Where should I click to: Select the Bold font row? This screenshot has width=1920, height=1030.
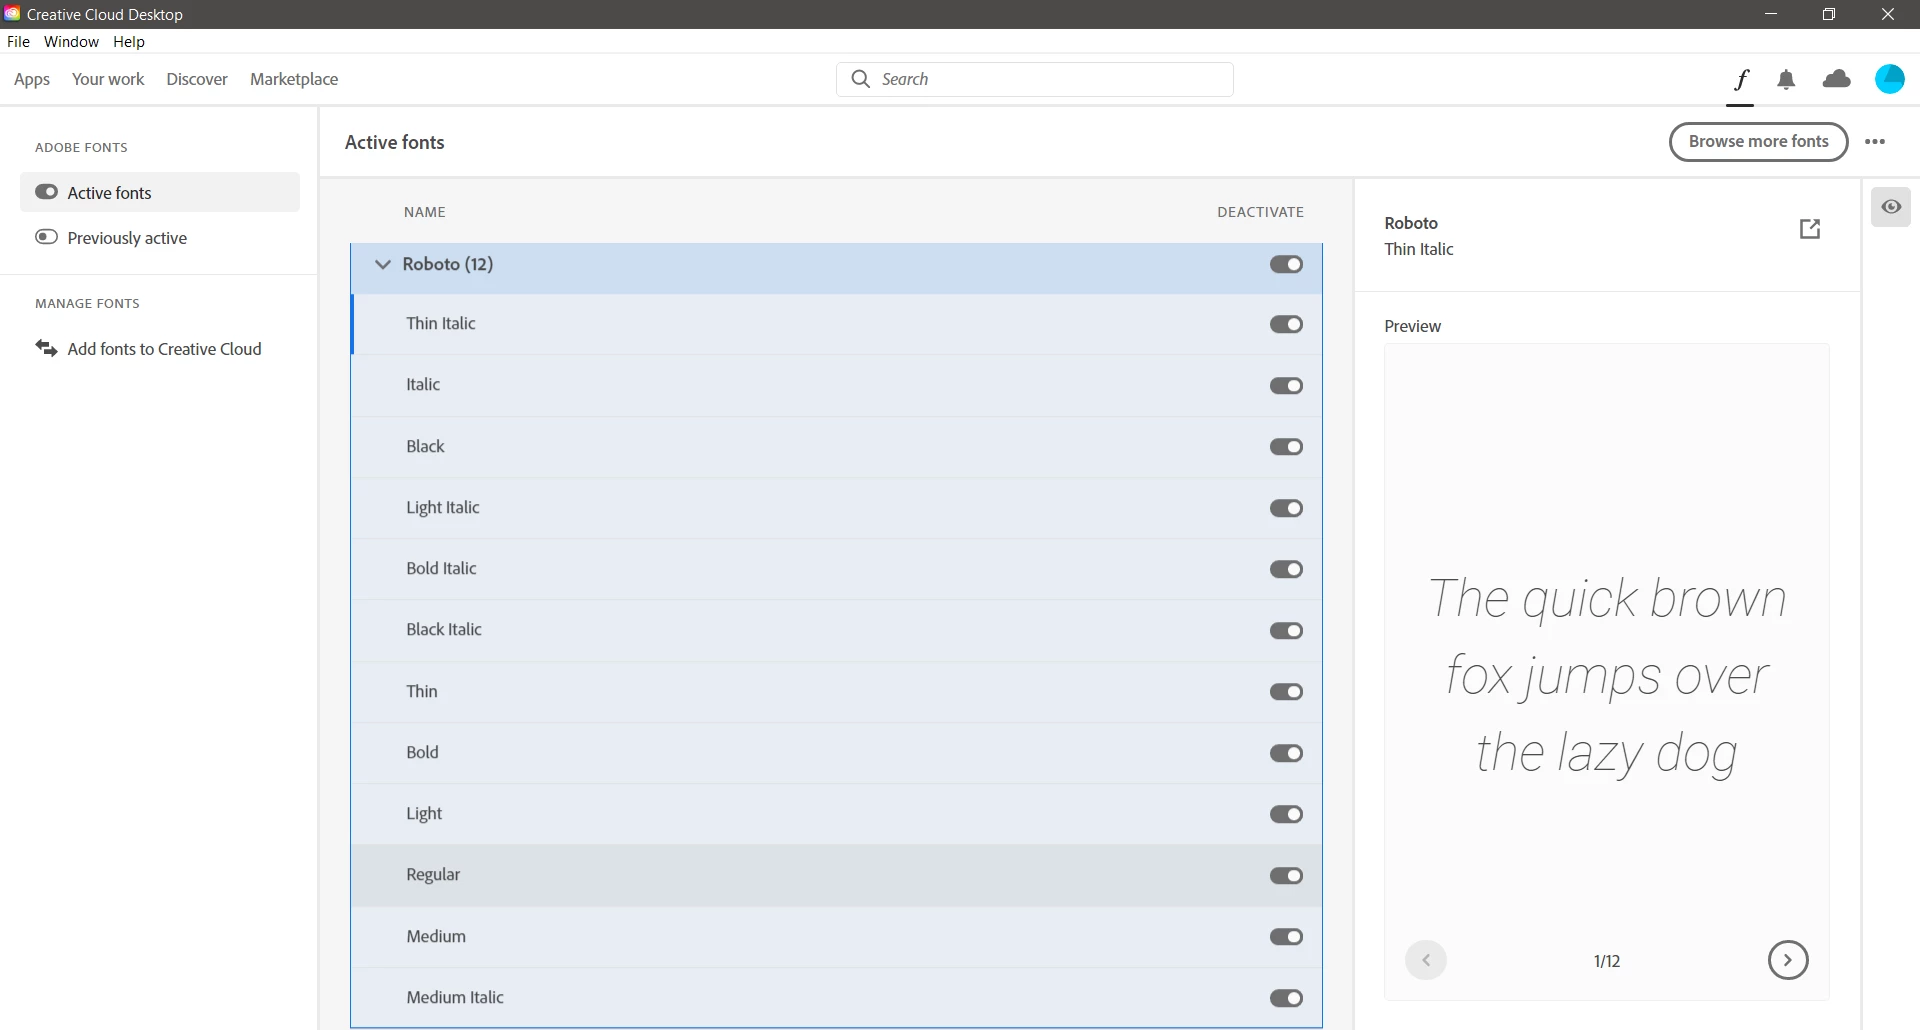pos(836,753)
